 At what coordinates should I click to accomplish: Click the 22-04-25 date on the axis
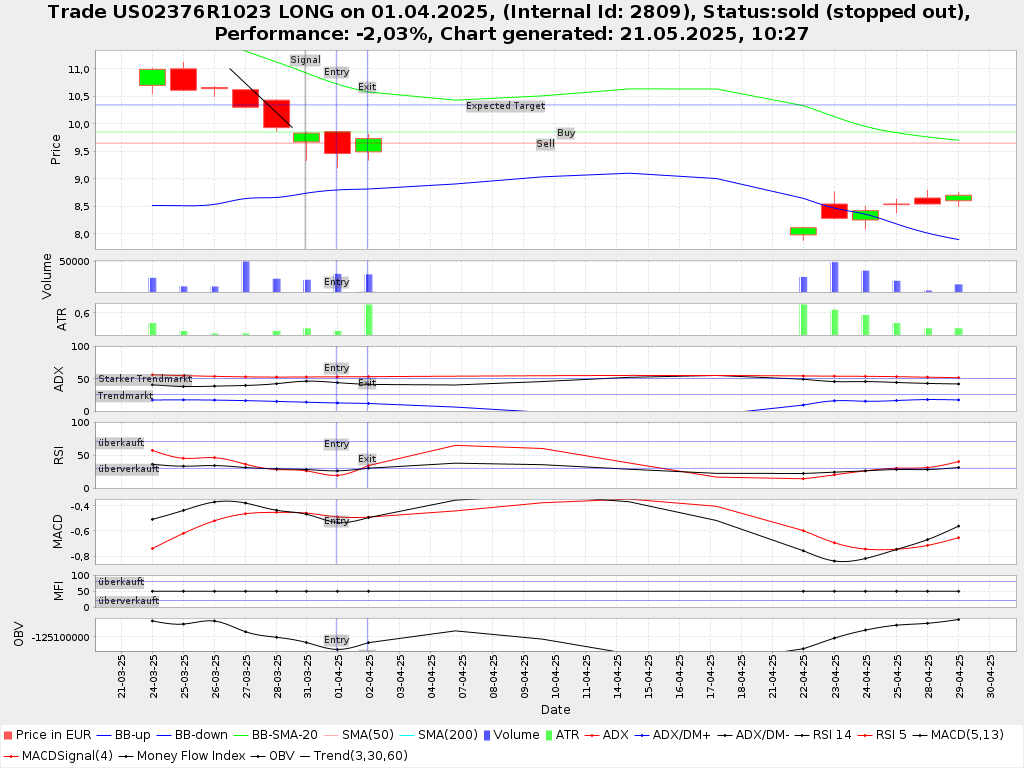pyautogui.click(x=803, y=675)
